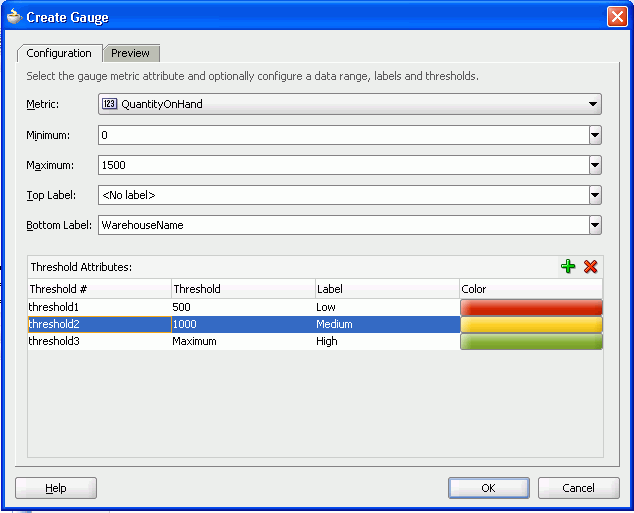Pick the red color swatch for threshold1
The width and height of the screenshot is (634, 513).
pyautogui.click(x=531, y=307)
